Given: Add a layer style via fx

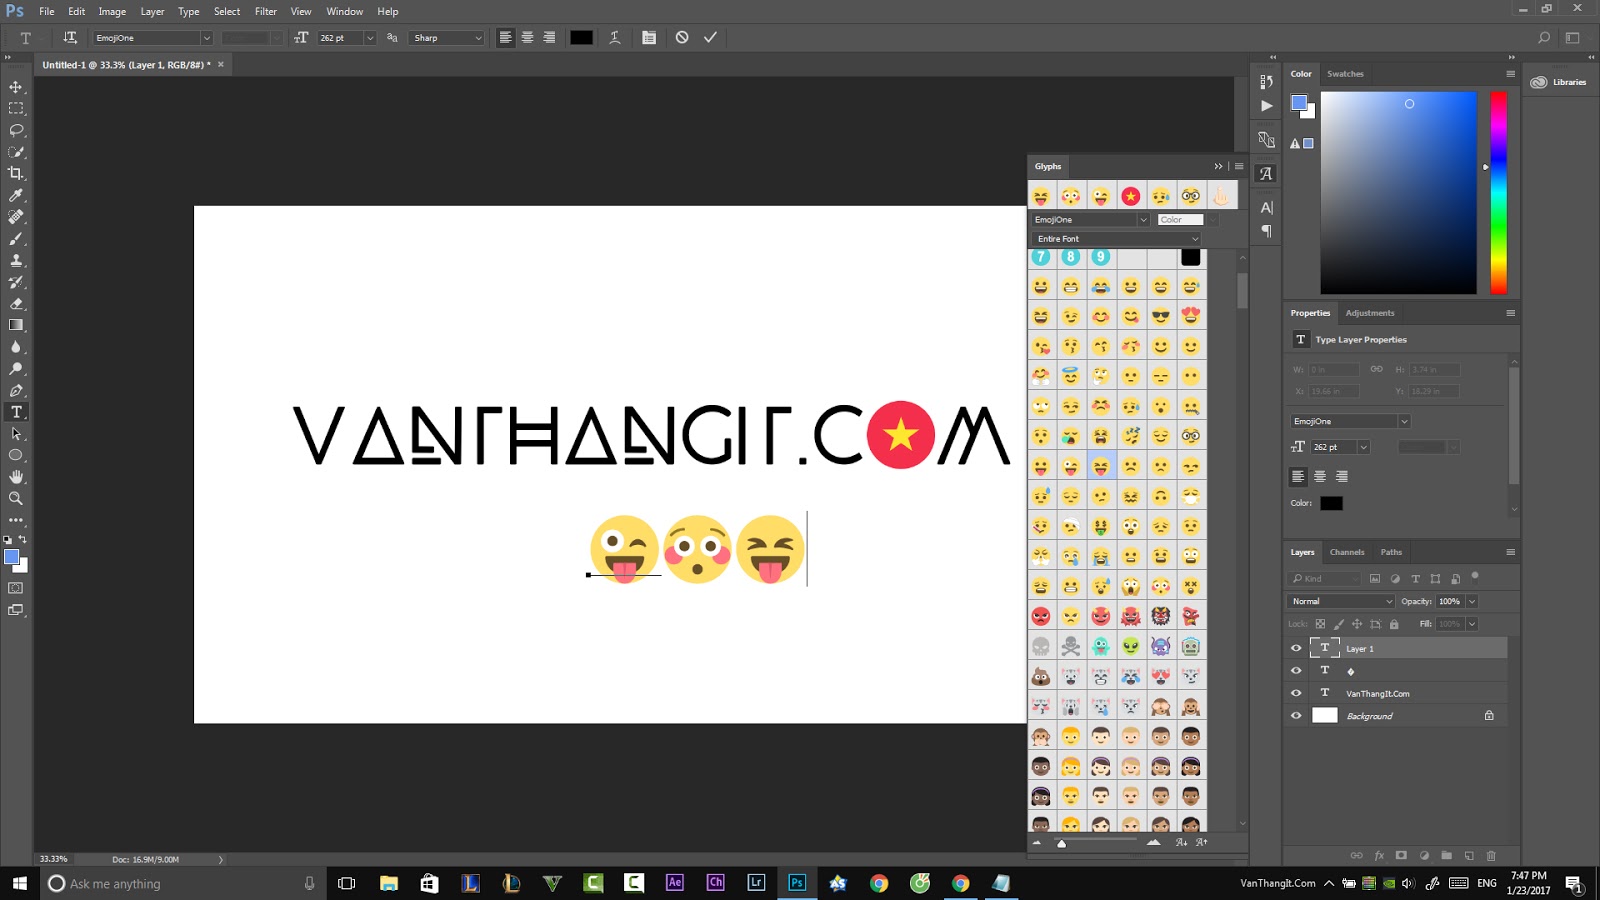Looking at the screenshot, I should pyautogui.click(x=1379, y=855).
